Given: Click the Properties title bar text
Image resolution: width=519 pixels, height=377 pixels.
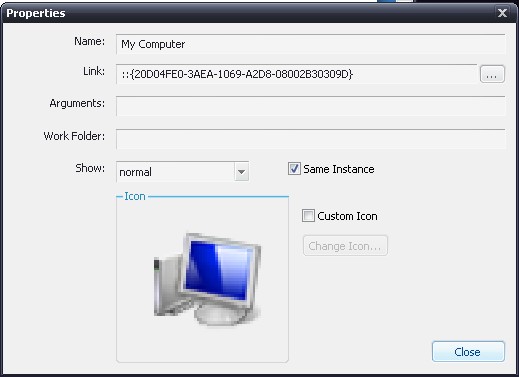Looking at the screenshot, I should coord(36,13).
